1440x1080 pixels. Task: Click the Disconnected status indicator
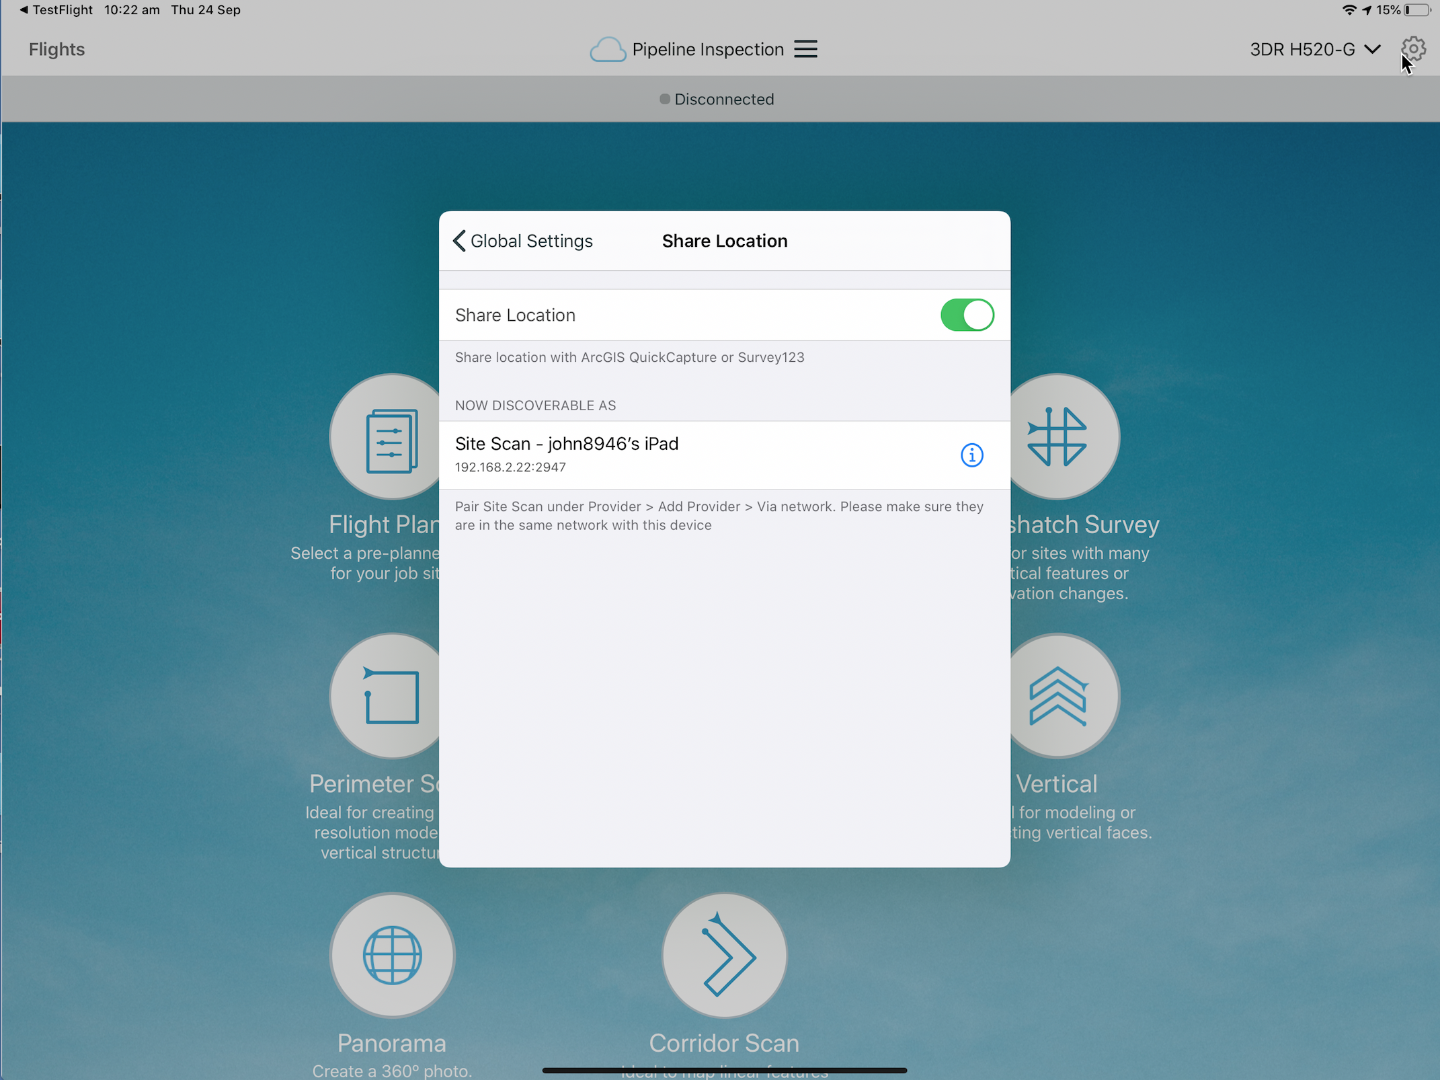click(717, 99)
